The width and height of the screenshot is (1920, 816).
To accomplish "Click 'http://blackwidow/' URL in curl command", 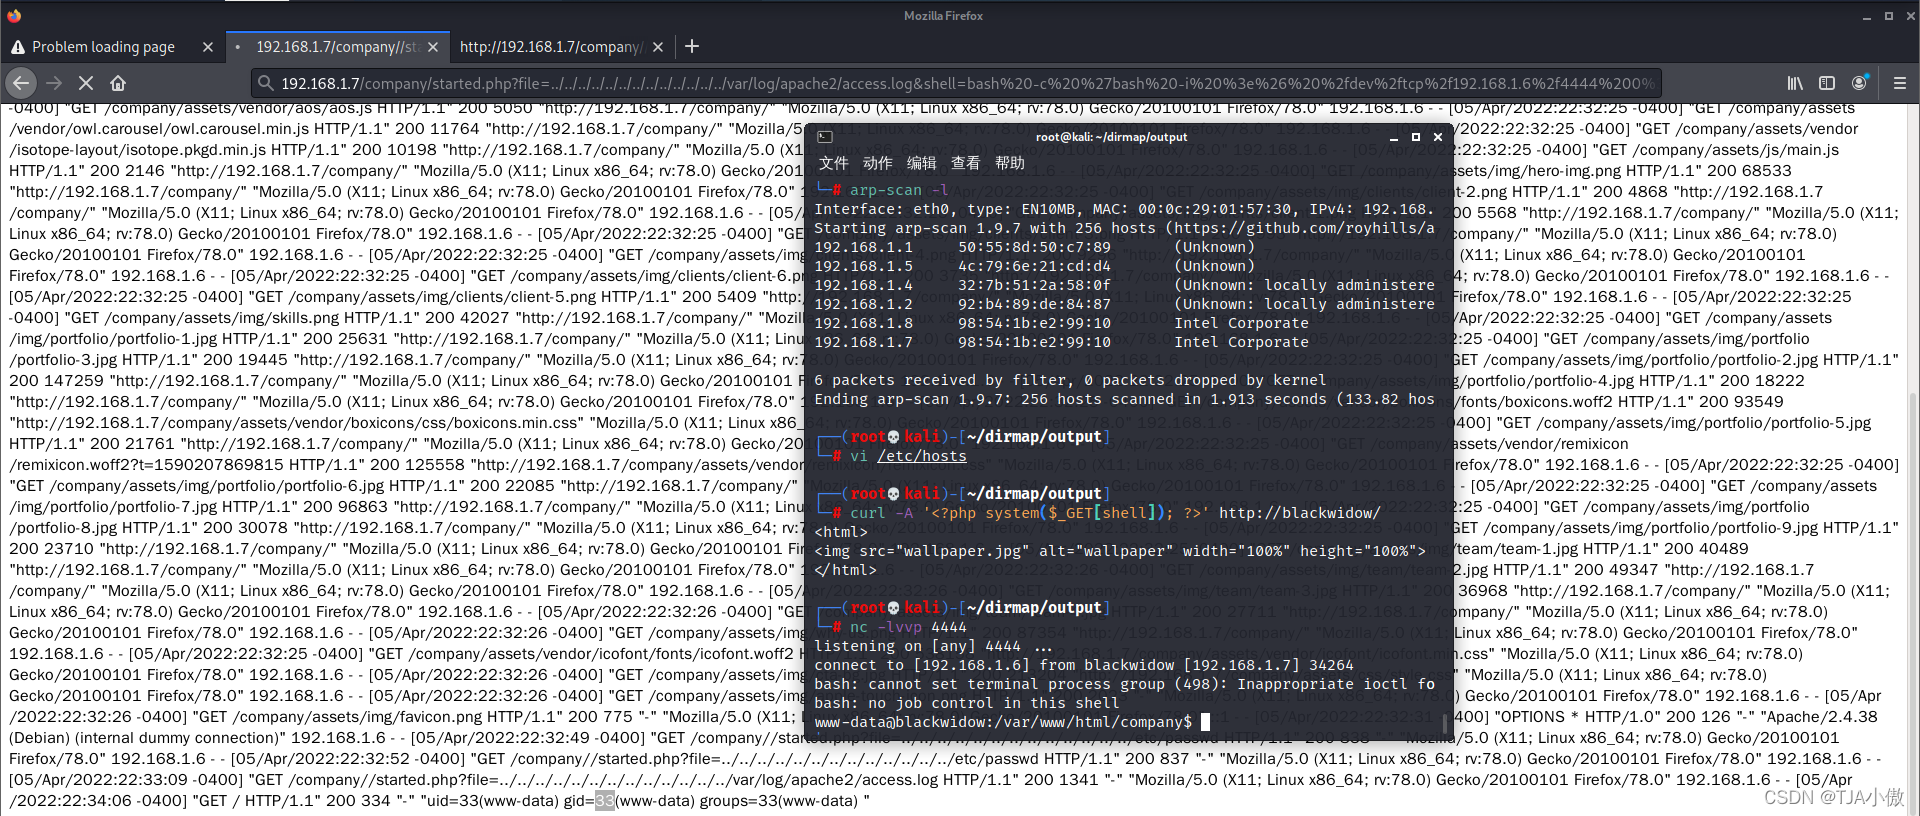I will point(1300,513).
